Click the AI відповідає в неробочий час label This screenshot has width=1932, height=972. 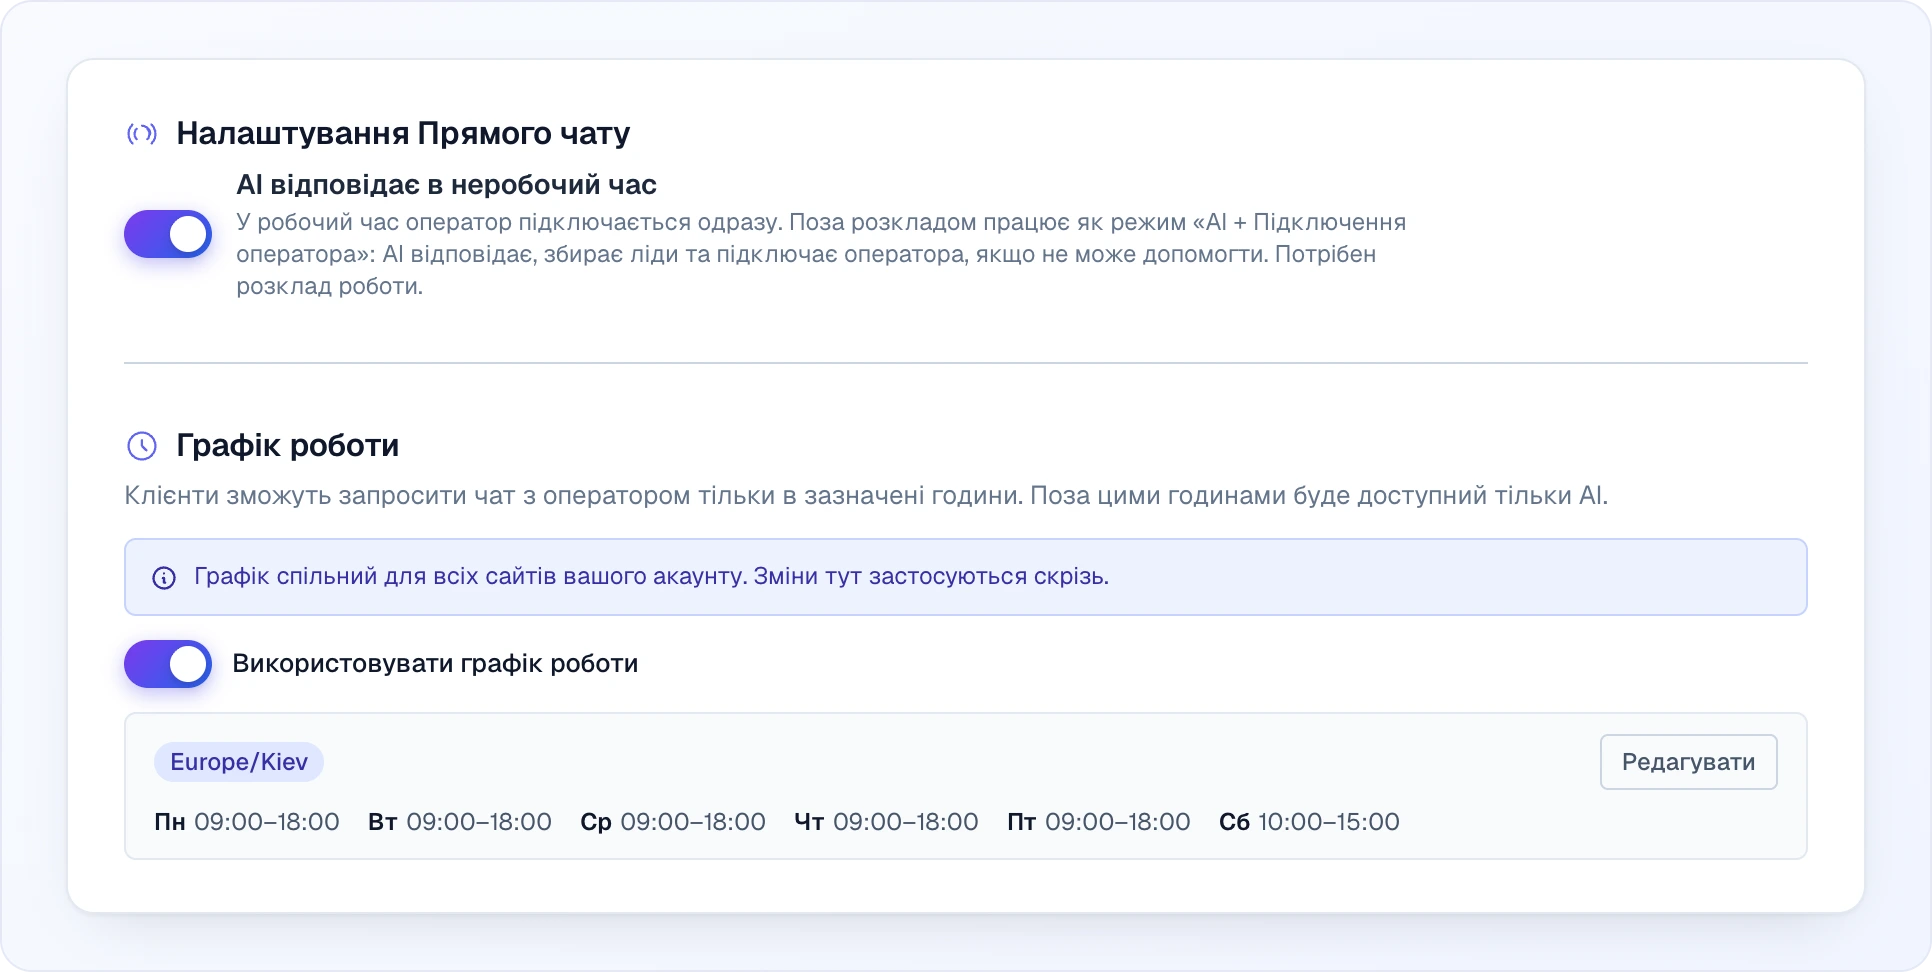[446, 185]
